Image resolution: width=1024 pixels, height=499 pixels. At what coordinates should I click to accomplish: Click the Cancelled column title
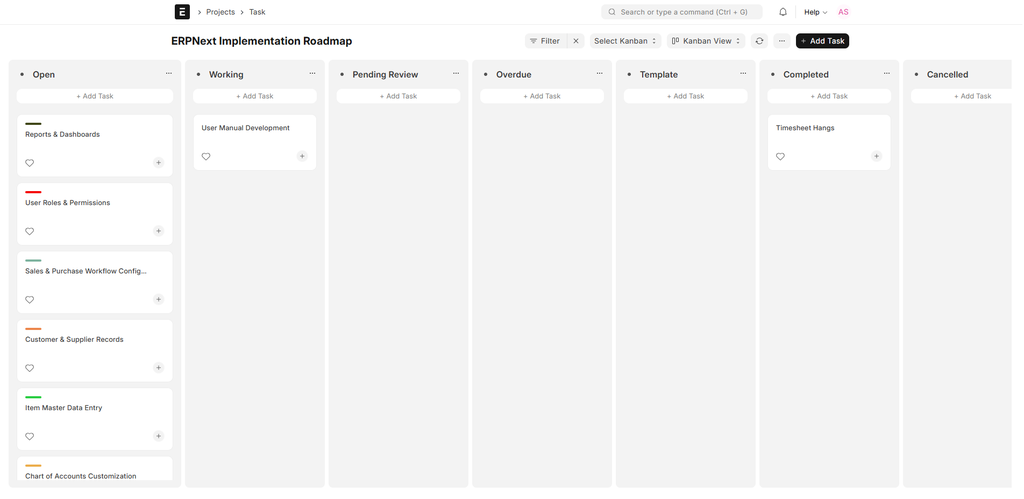tap(948, 74)
